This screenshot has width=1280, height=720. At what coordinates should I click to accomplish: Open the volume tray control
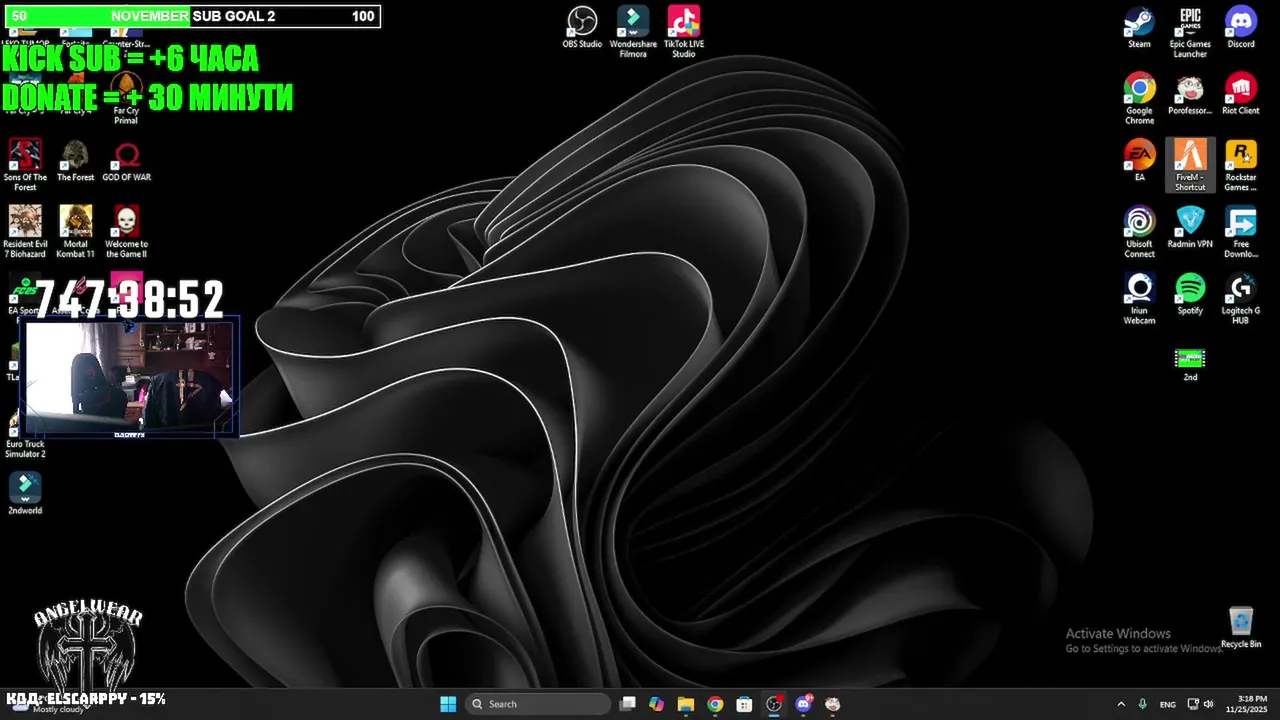[x=1209, y=704]
